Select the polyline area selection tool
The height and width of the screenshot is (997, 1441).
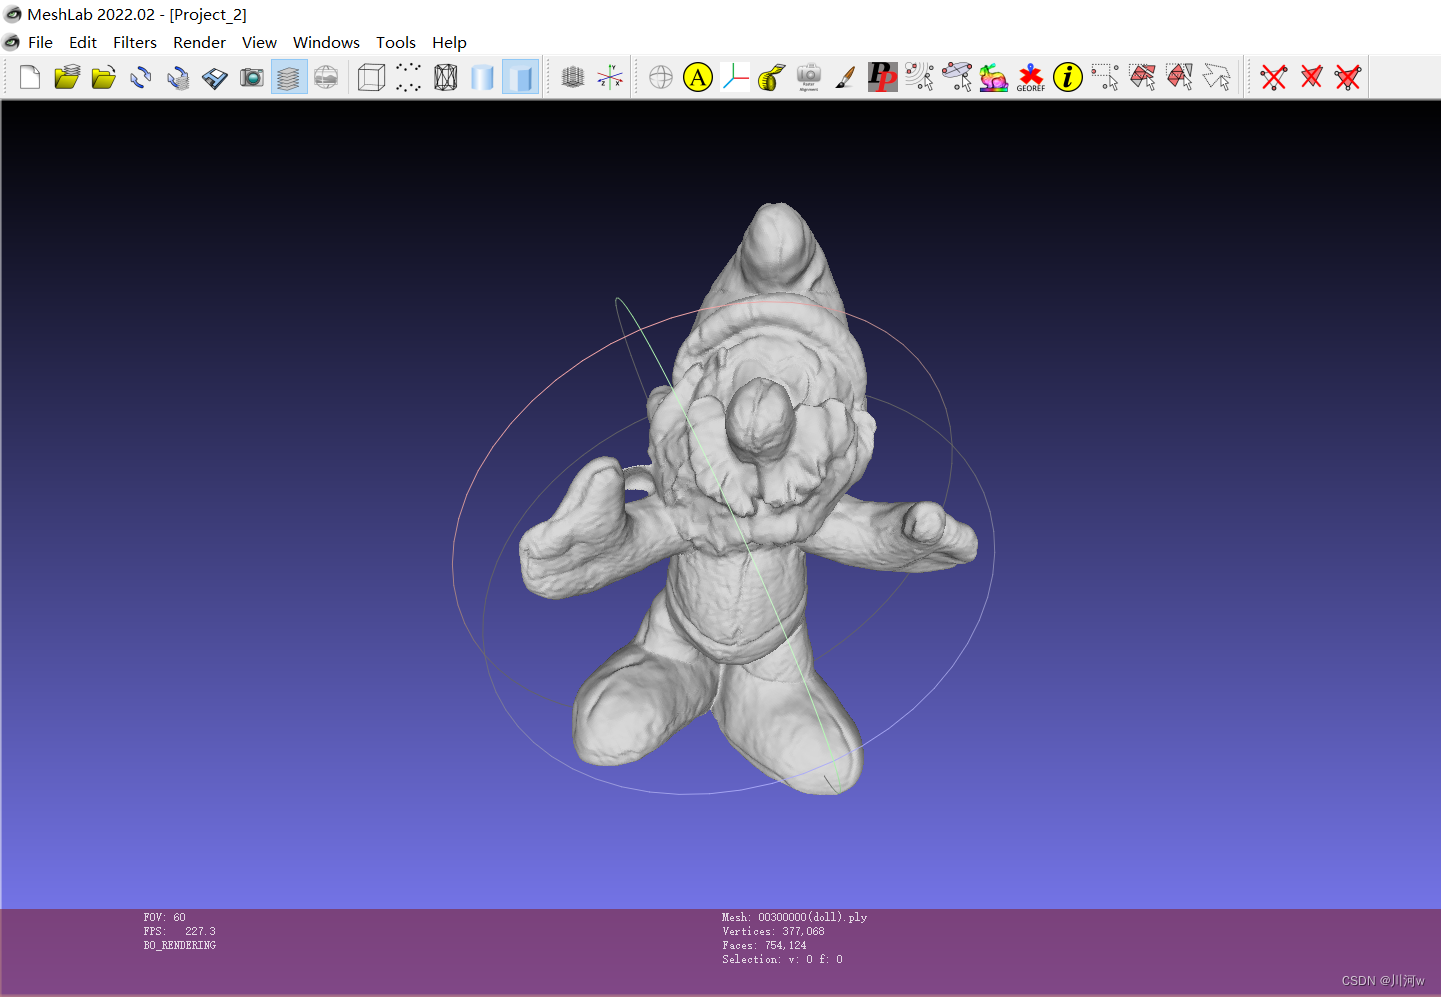1216,77
